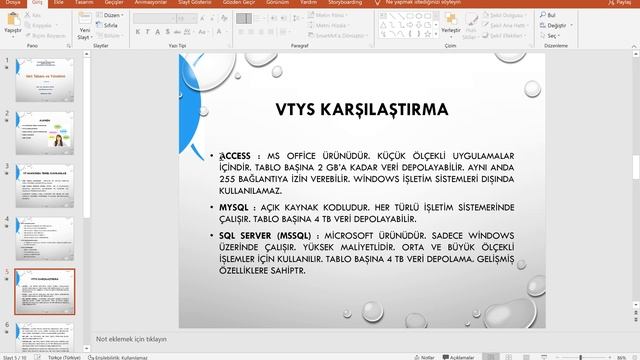
Task: Select the rectangle shape in the gallery
Action: (410, 16)
